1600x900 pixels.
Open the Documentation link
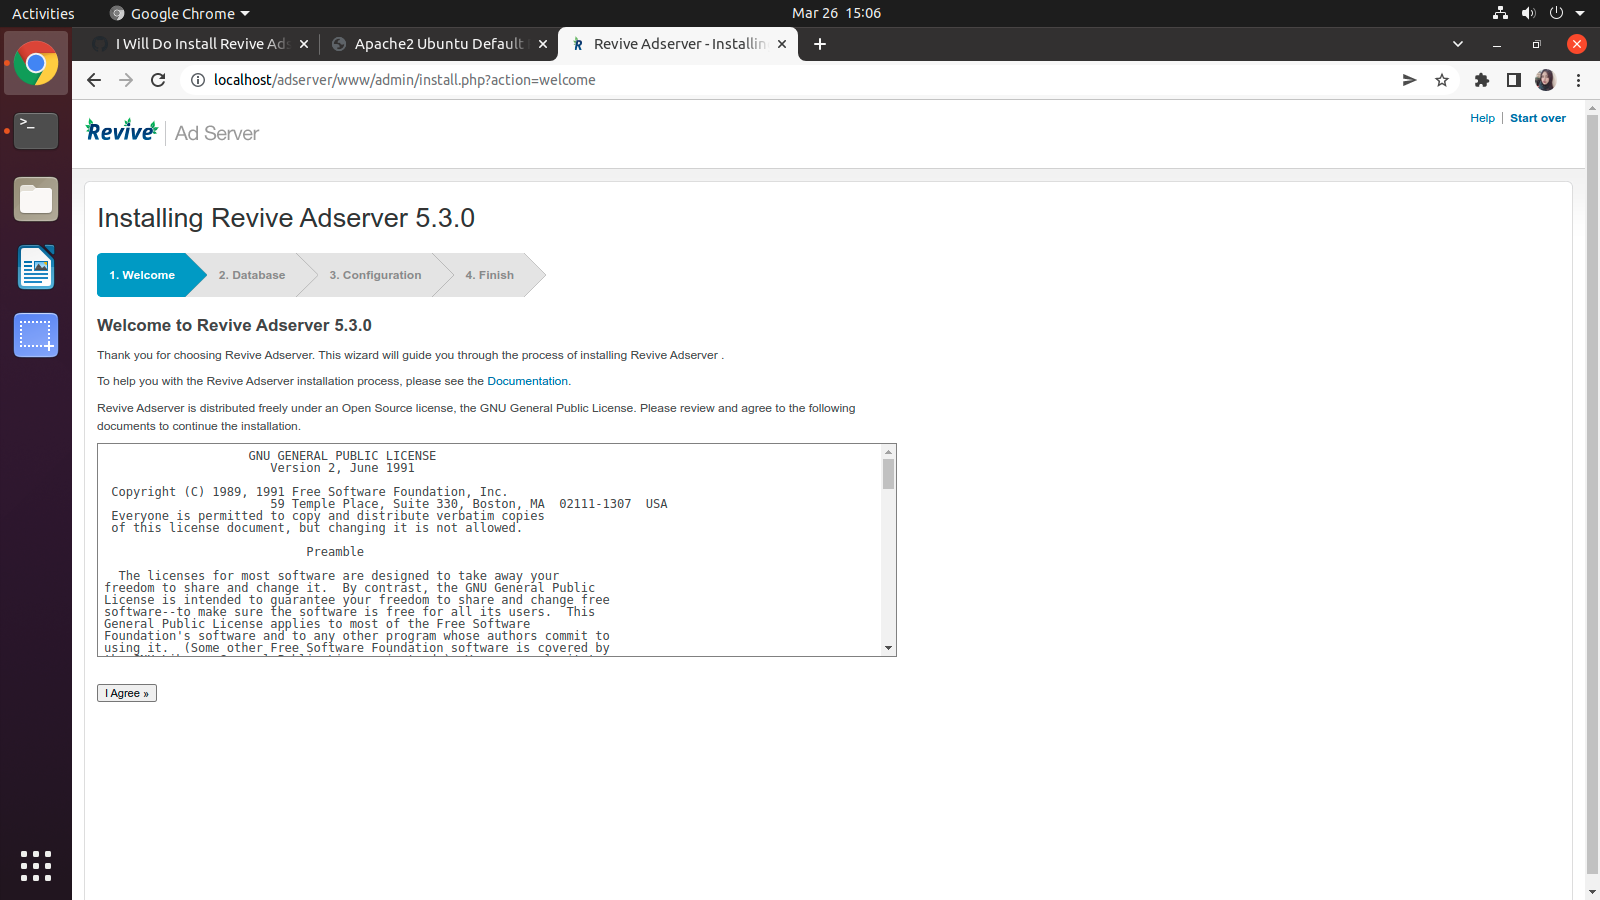click(527, 381)
